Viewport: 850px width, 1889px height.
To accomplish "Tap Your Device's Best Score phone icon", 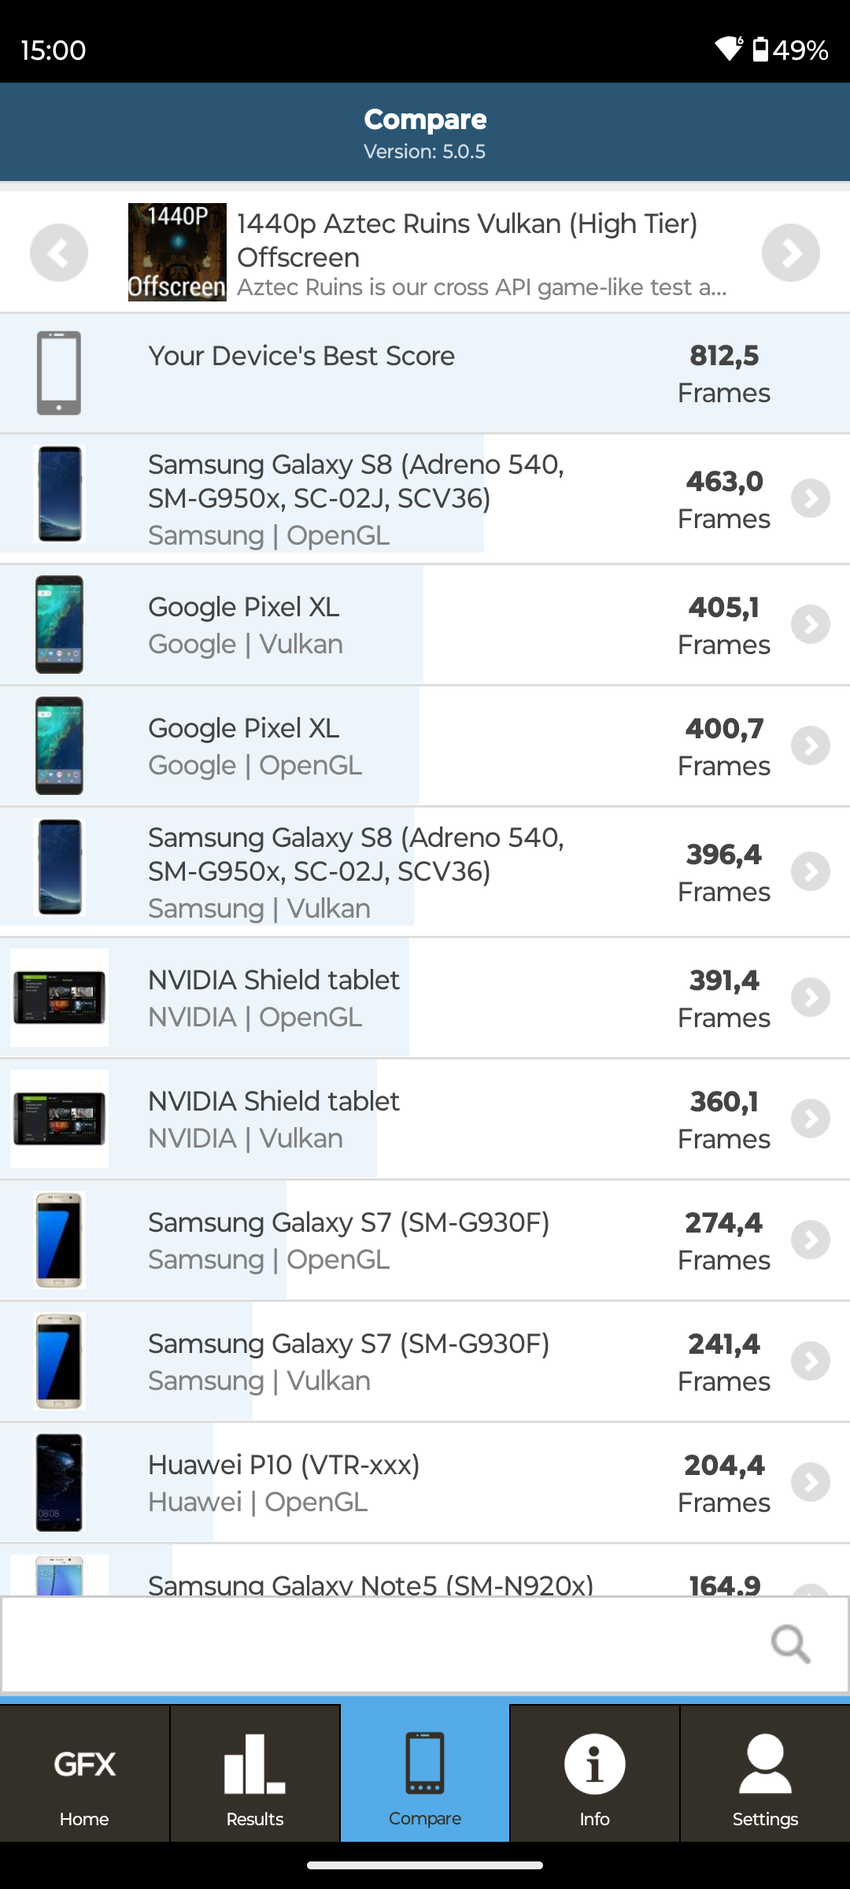I will pos(59,373).
